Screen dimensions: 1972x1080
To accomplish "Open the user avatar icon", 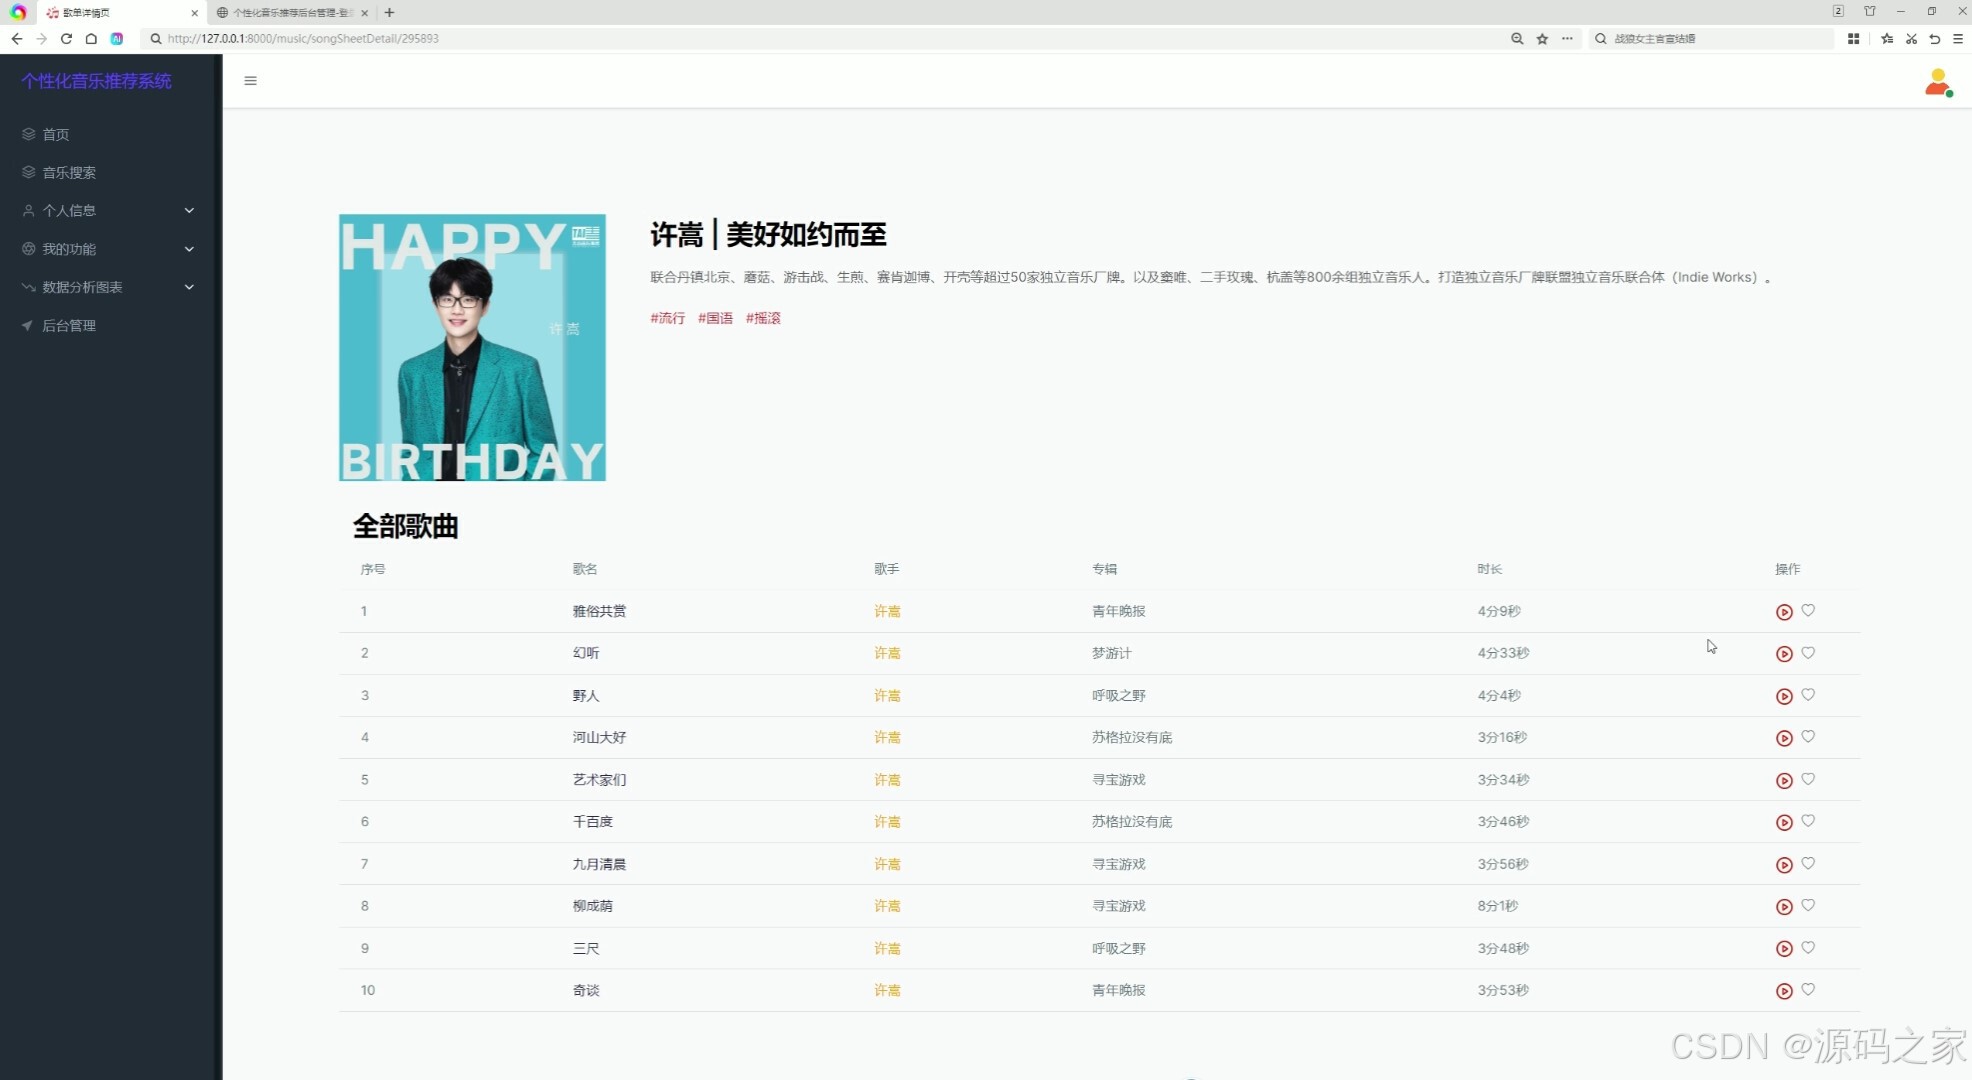I will point(1937,82).
